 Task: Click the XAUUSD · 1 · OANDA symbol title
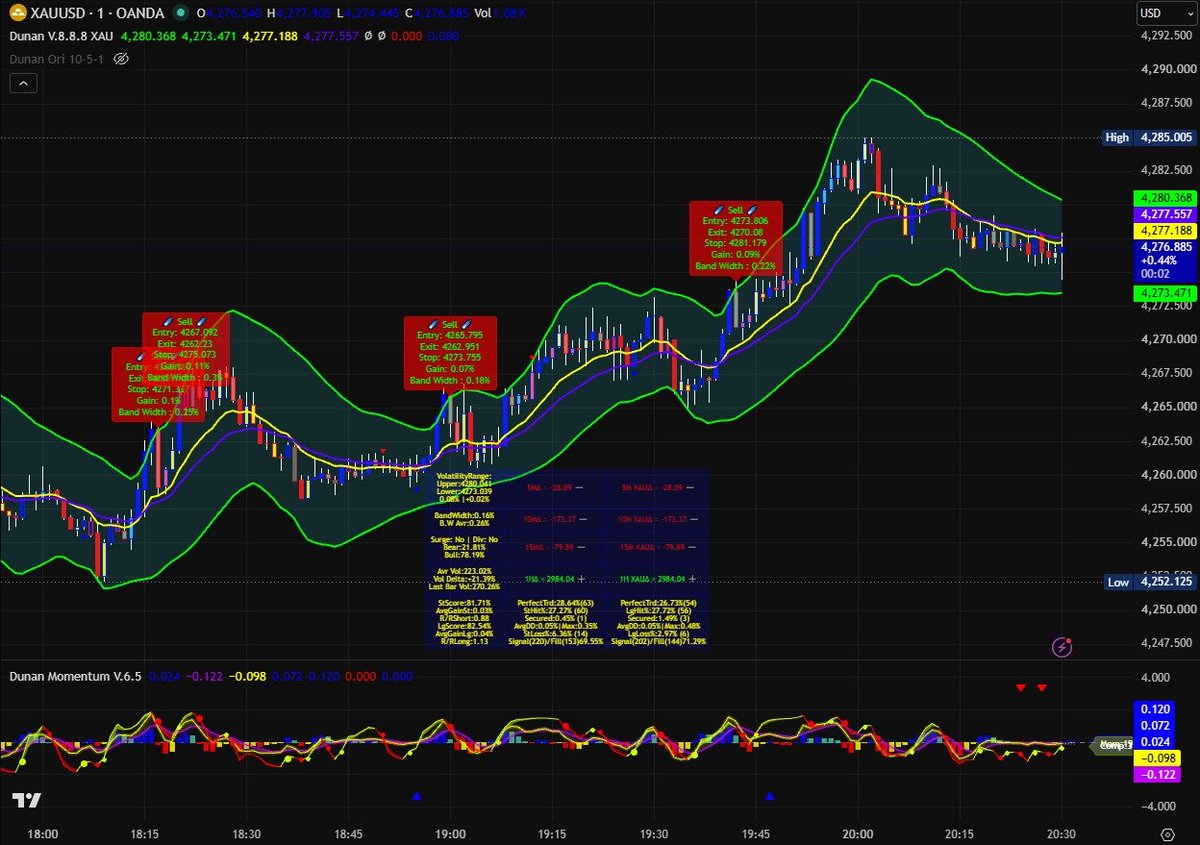pyautogui.click(x=98, y=13)
